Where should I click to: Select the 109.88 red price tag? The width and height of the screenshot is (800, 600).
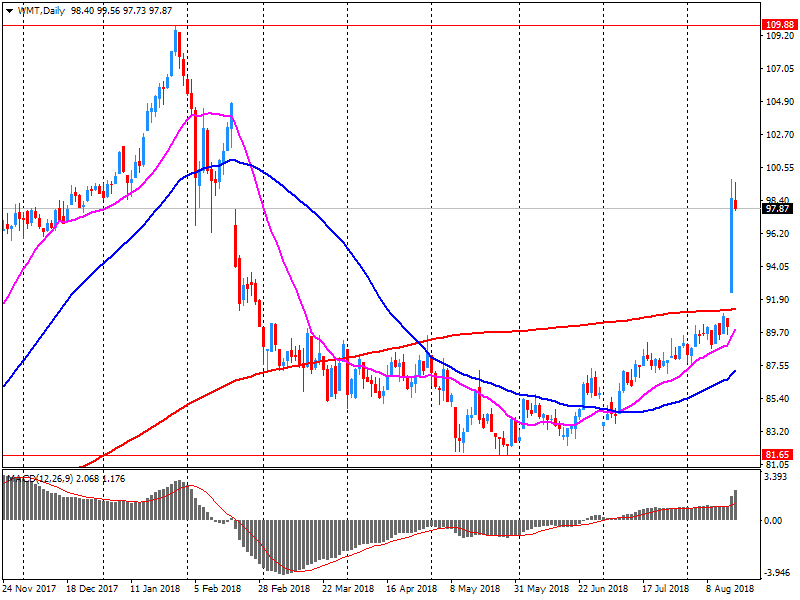(778, 23)
